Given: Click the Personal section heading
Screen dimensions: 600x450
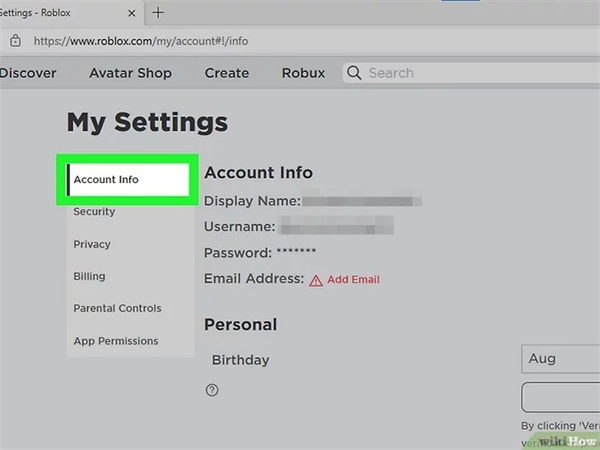Looking at the screenshot, I should (240, 324).
